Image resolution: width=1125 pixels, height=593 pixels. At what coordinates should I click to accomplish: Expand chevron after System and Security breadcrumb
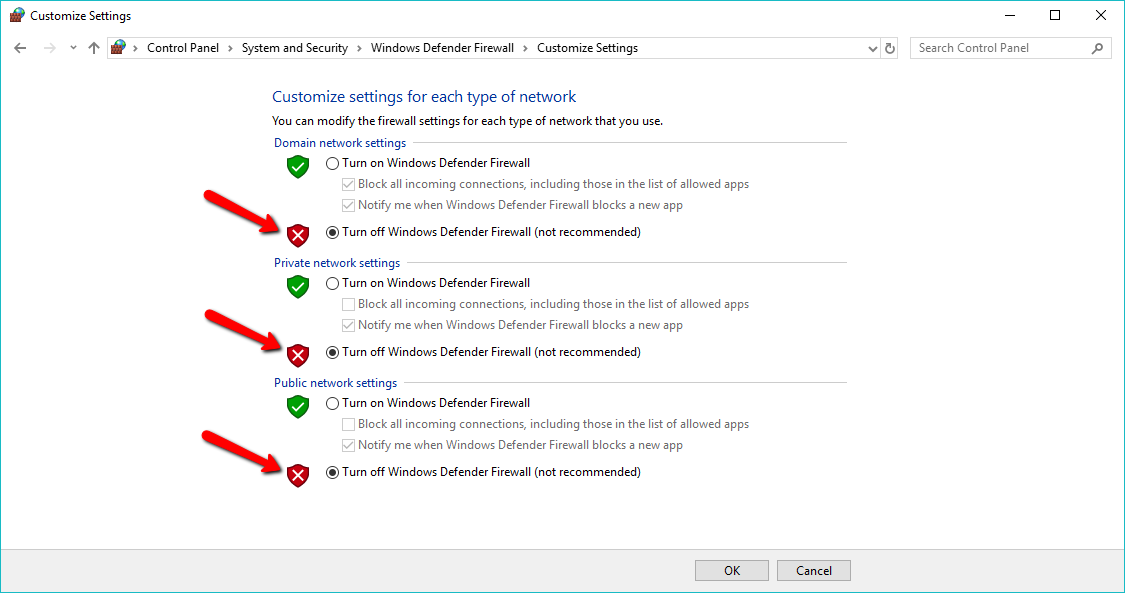[x=359, y=48]
